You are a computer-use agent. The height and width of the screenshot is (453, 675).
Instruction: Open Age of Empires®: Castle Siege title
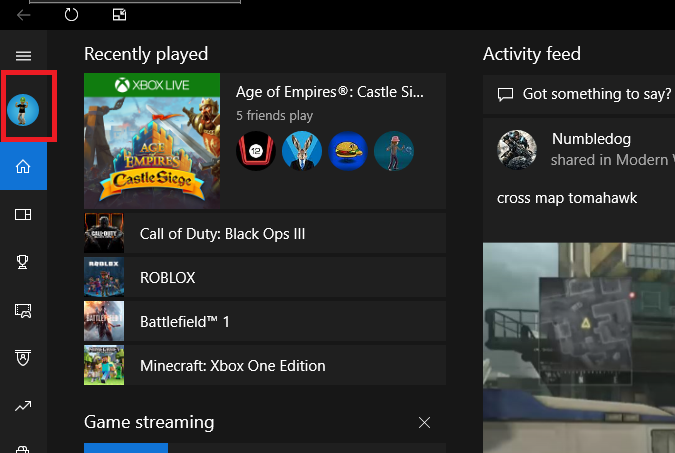330,92
